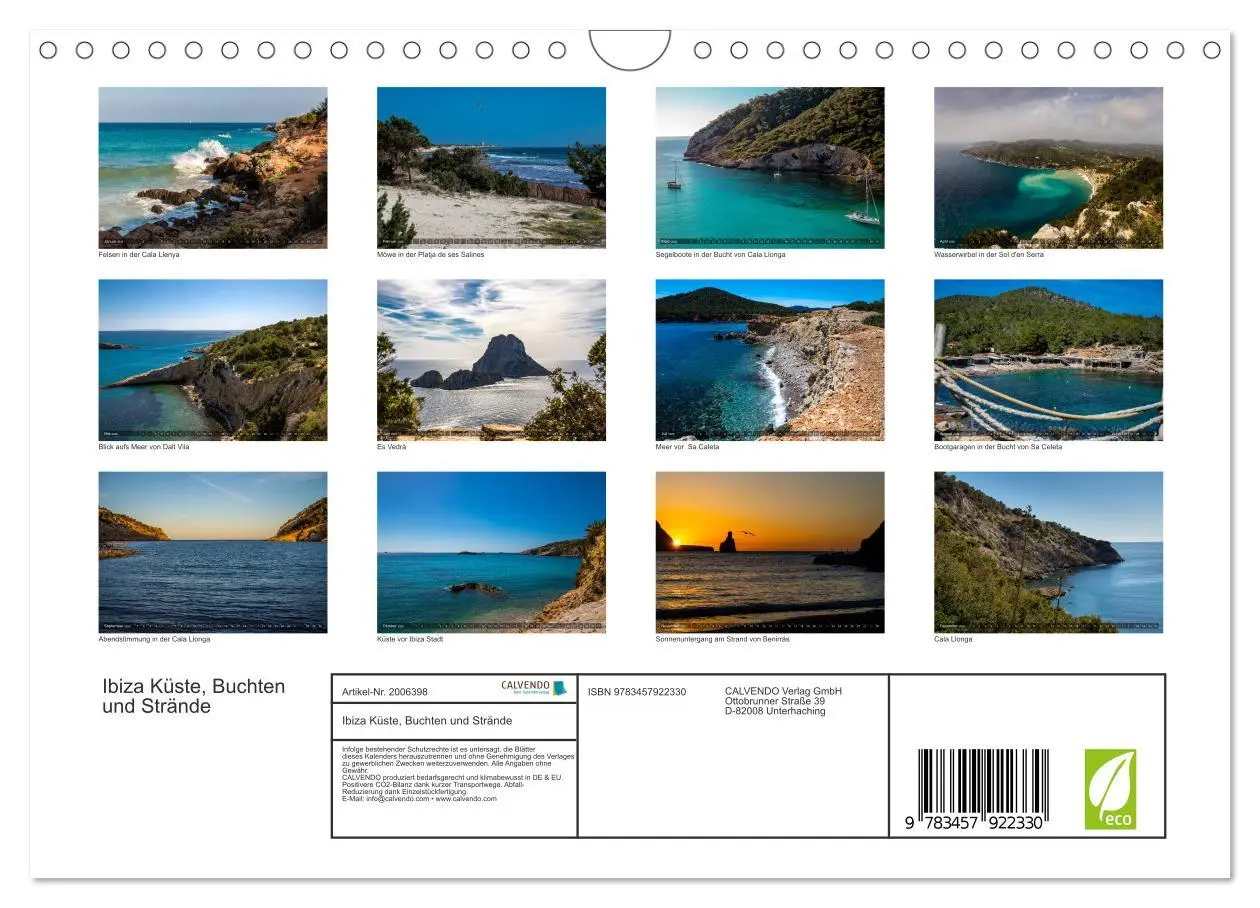Click the caption 'Bootgaragen in der Bucht von Sa Caleta'
This screenshot has width=1260, height=908.
[x=998, y=447]
